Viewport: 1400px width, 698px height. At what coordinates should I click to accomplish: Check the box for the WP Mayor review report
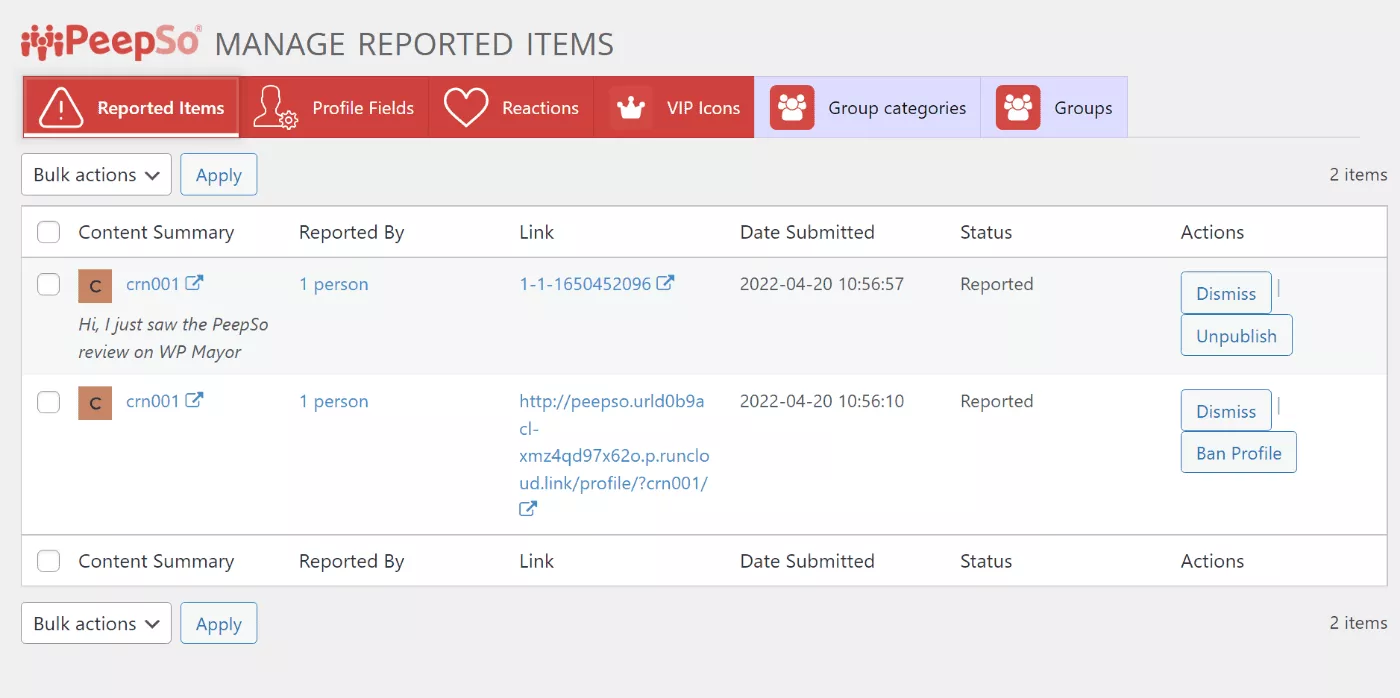pyautogui.click(x=49, y=285)
